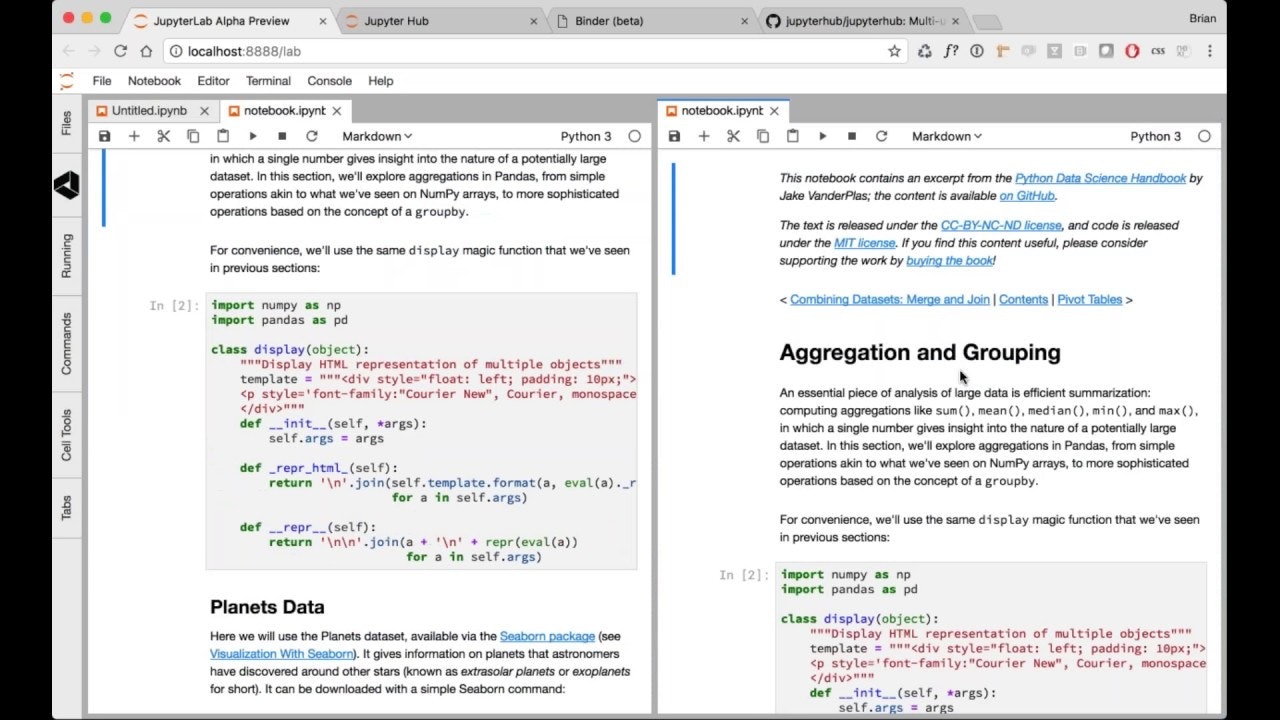
Task: Run the current cell with the play icon
Action: pos(252,135)
